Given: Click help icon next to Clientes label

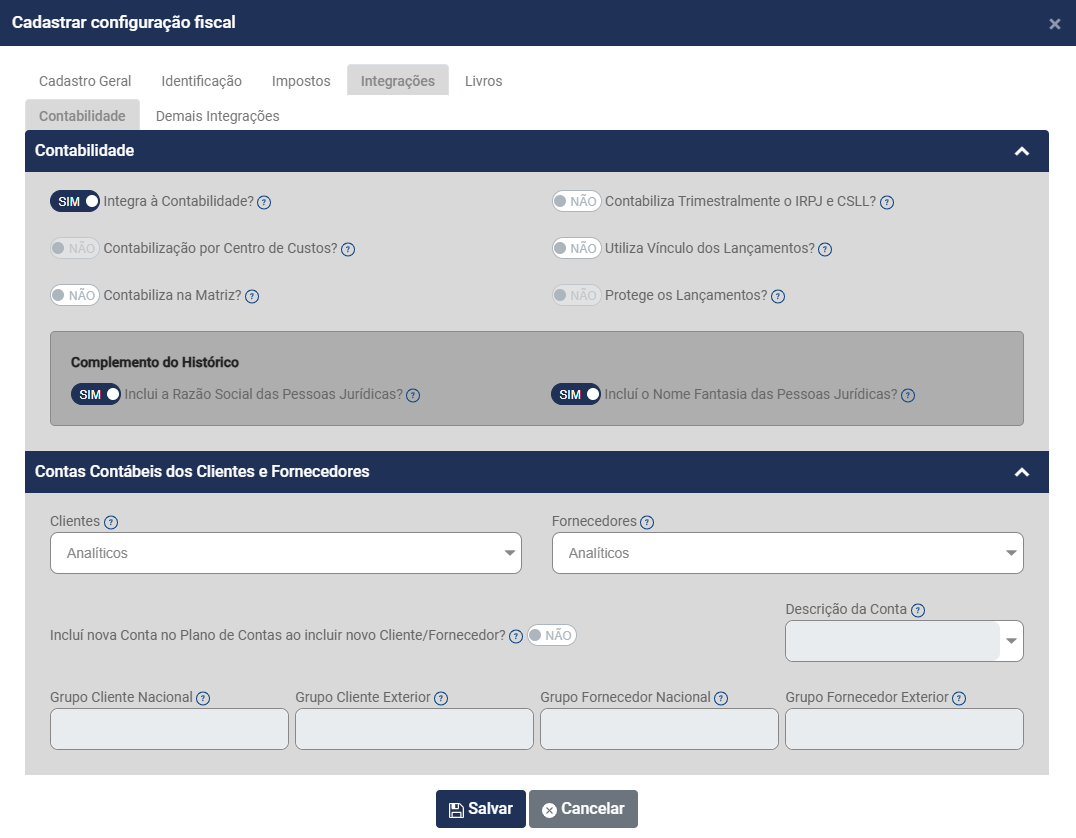Looking at the screenshot, I should pyautogui.click(x=111, y=522).
